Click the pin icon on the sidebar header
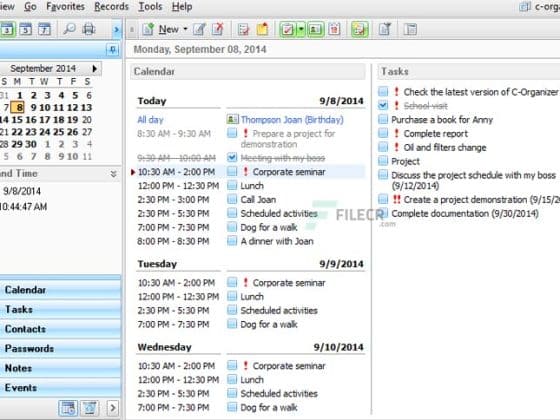 (112, 49)
